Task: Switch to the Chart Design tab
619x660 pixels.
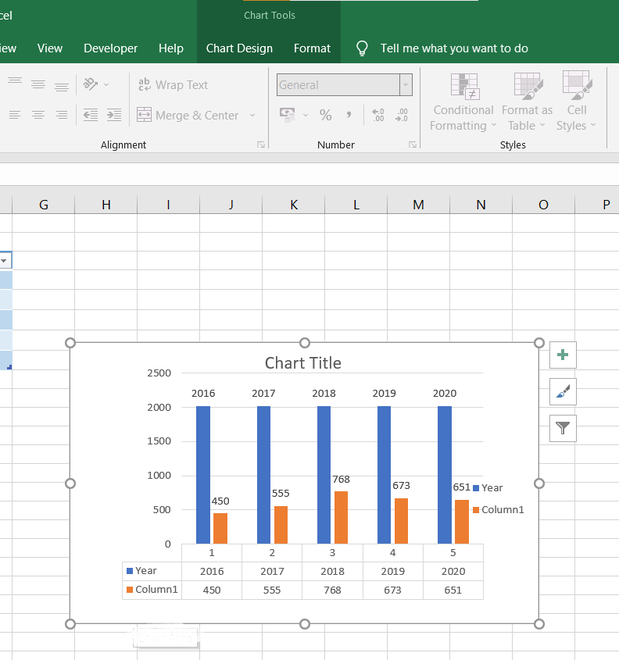Action: click(239, 48)
